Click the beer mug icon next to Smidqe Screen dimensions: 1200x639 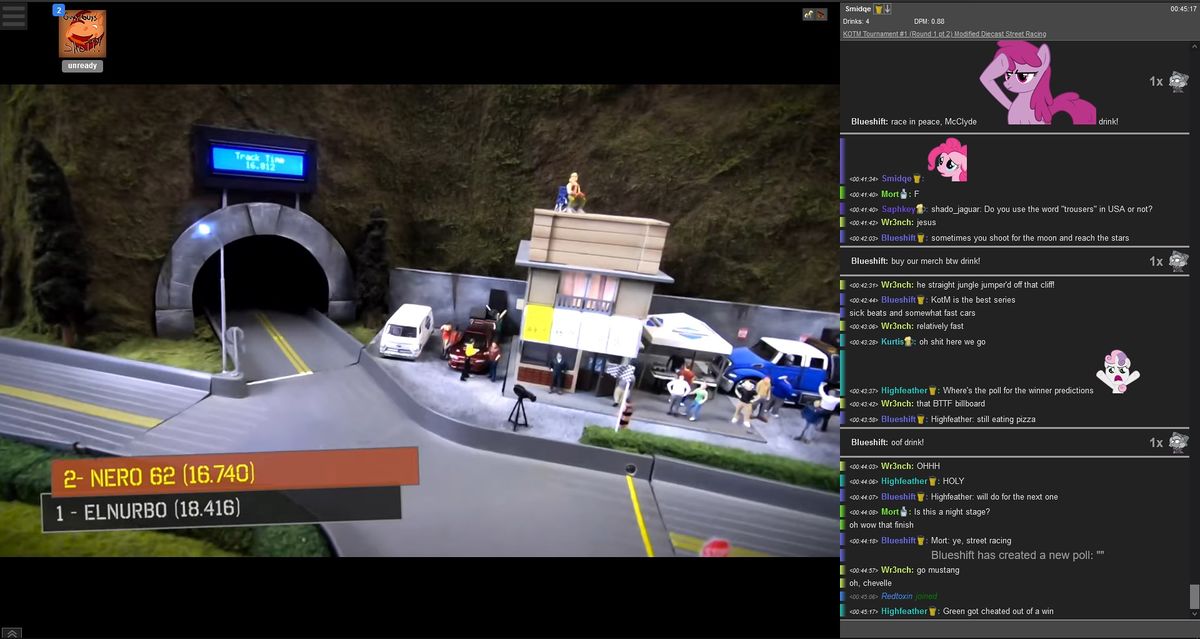[x=878, y=9]
